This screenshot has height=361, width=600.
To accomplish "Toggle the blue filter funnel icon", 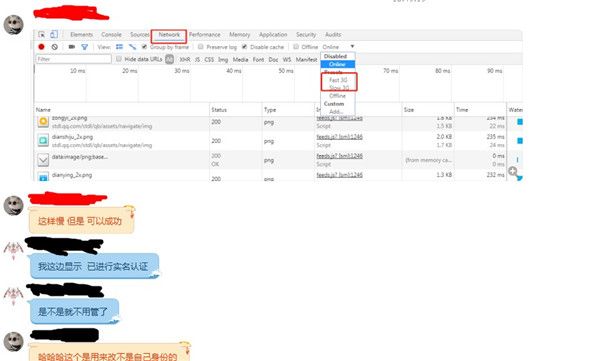I will (85, 47).
